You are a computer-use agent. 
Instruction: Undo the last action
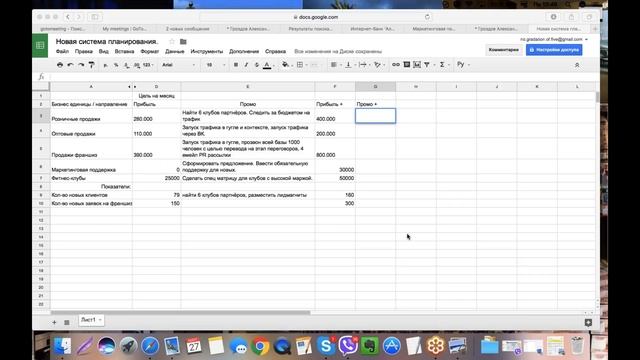(70, 65)
